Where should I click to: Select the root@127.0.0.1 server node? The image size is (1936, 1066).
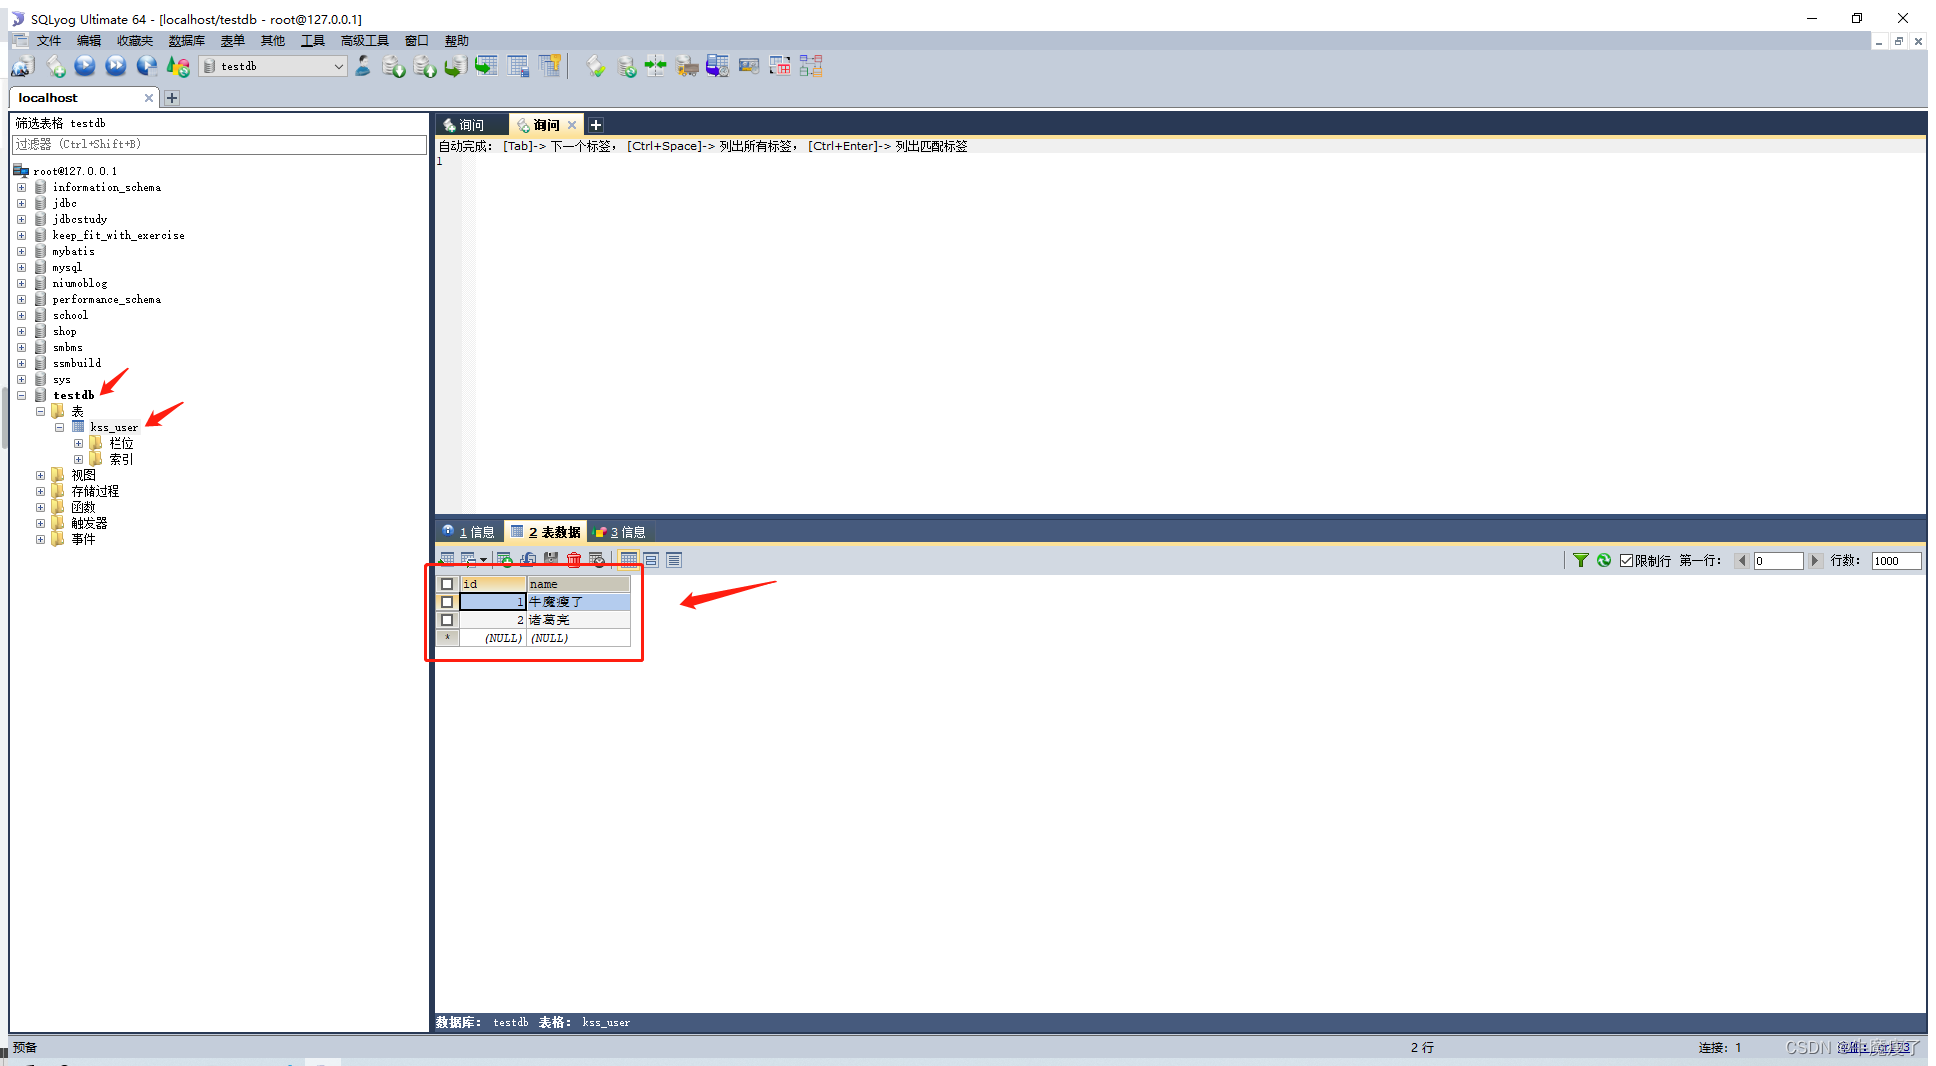(x=75, y=171)
